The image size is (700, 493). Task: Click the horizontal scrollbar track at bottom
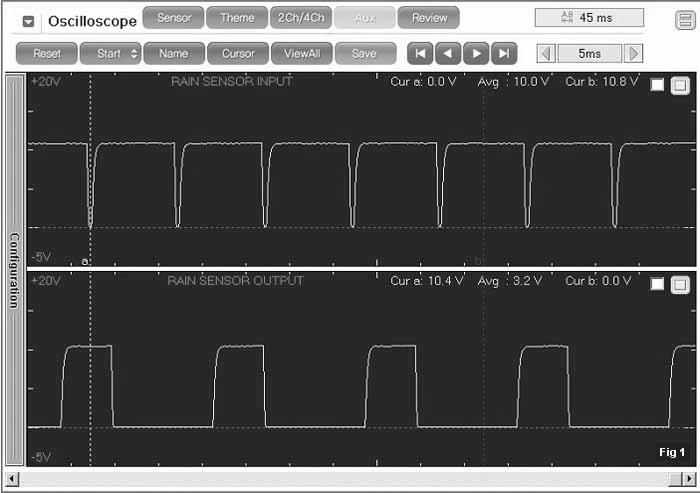[x=350, y=480]
